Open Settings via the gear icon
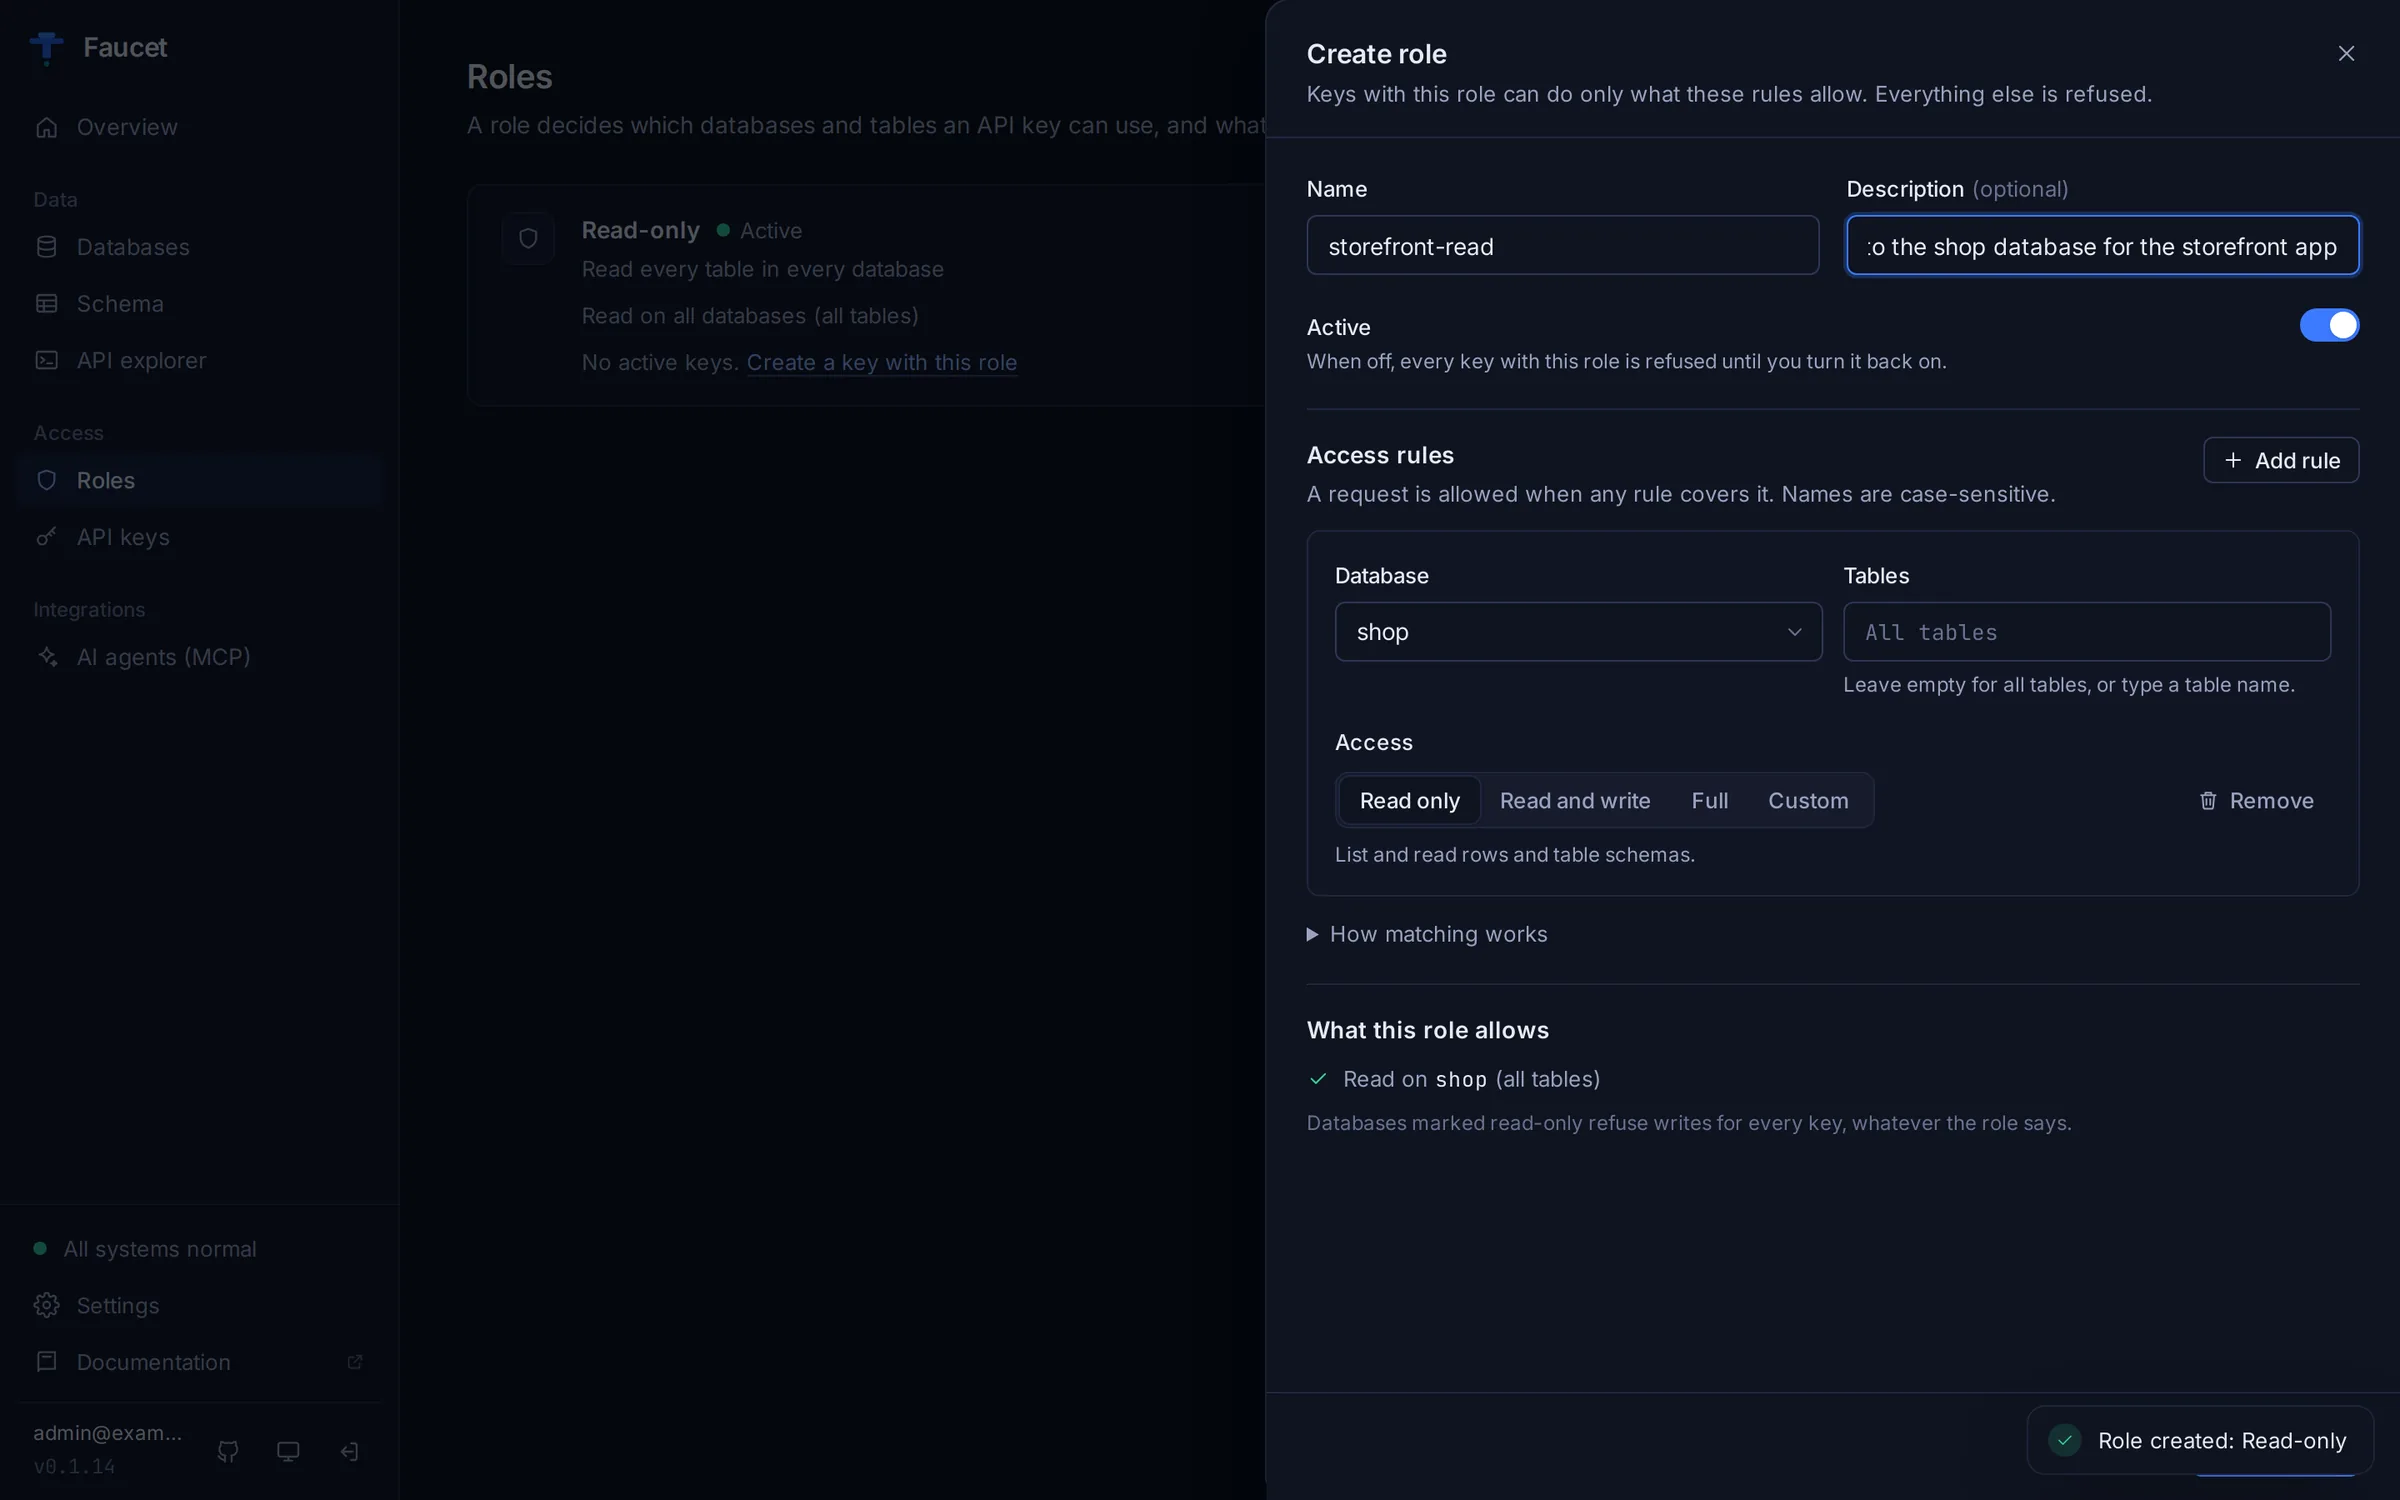 pos(46,1305)
